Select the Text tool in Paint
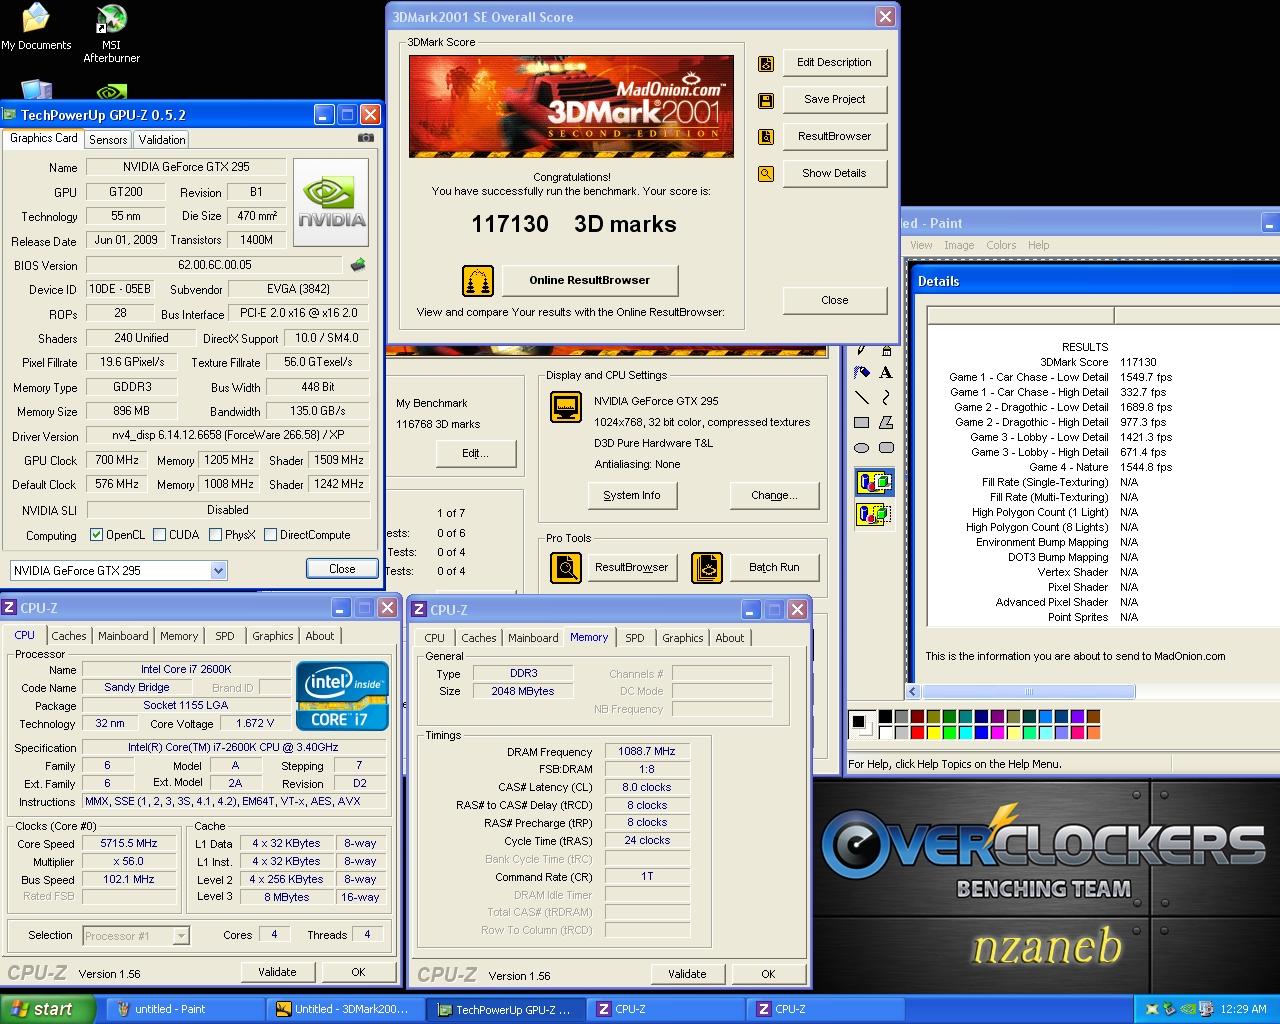 tap(886, 372)
